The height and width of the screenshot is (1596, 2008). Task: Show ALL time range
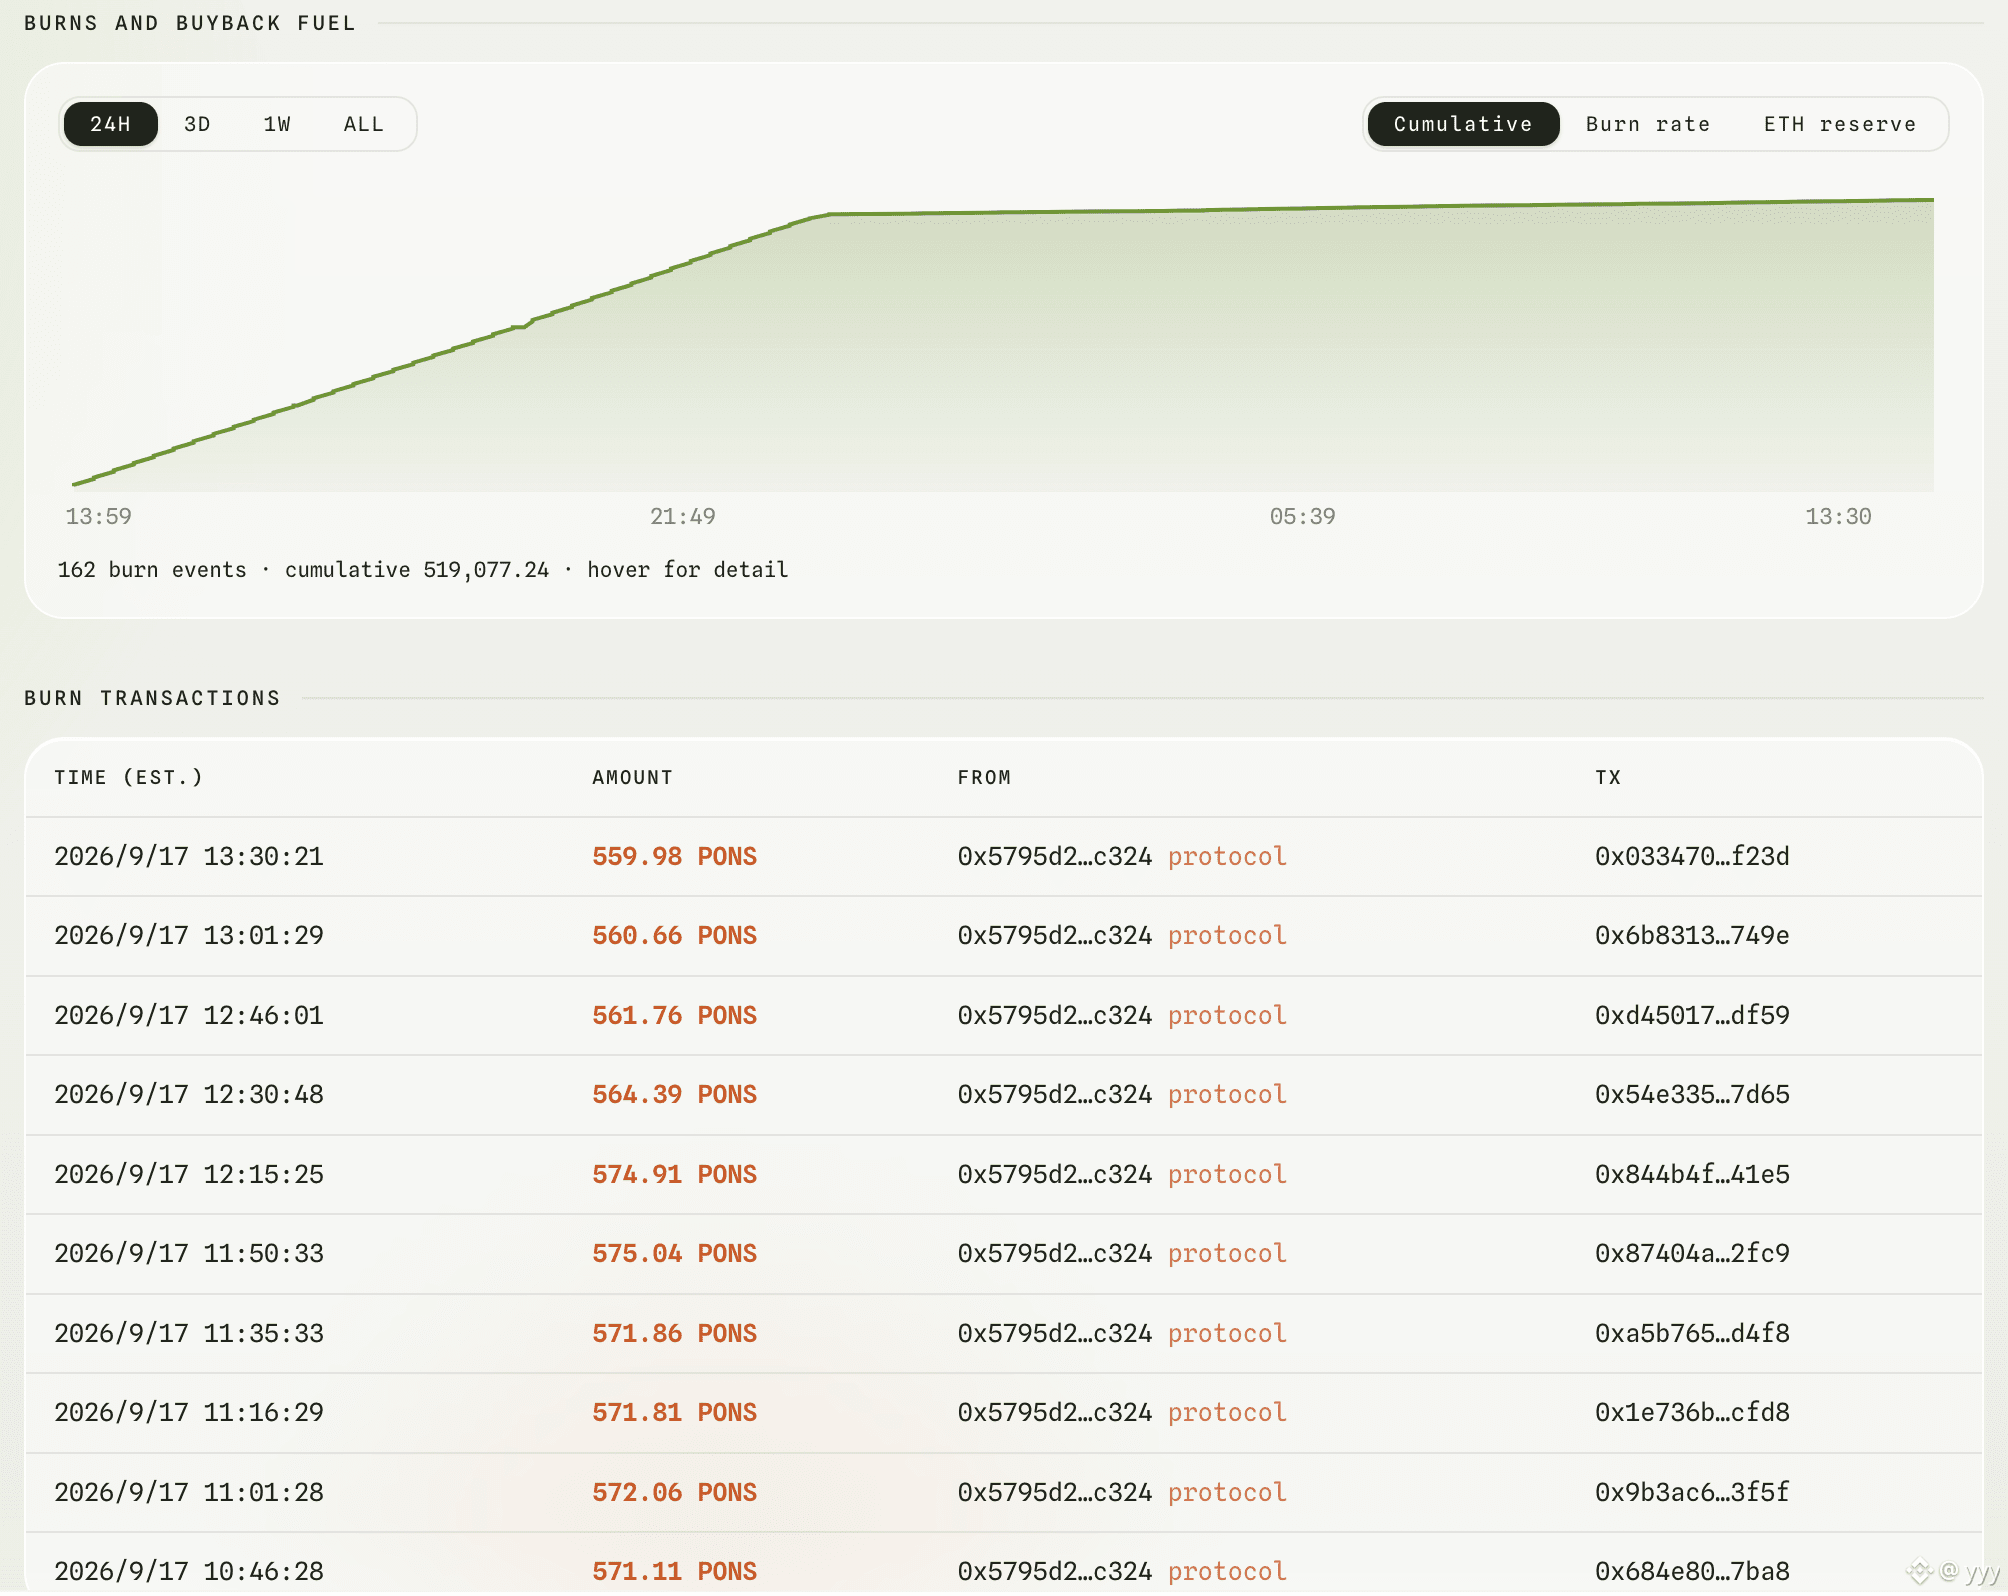(x=363, y=124)
